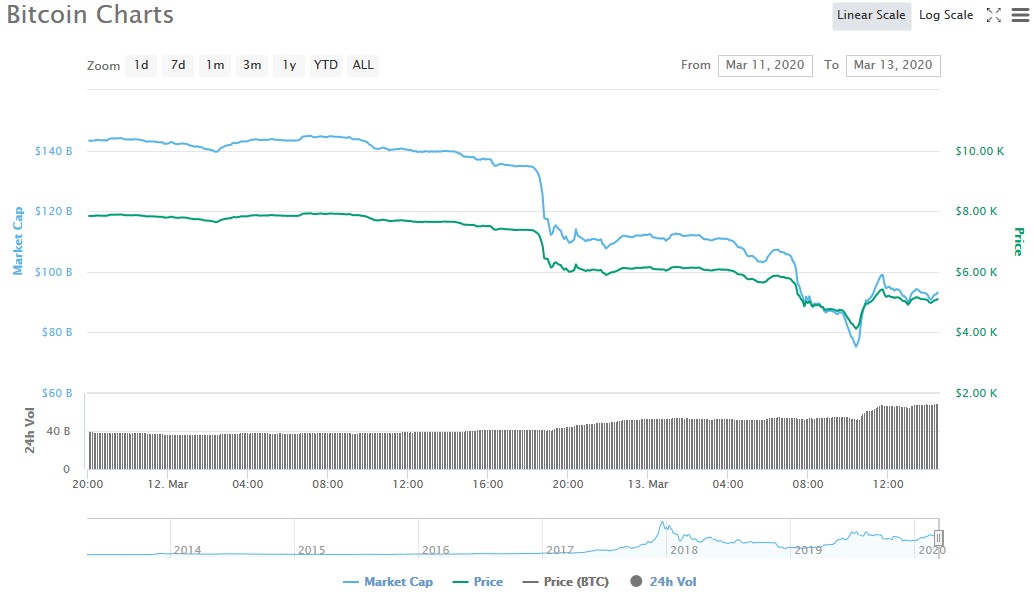Set zoom to 1y
This screenshot has width=1034, height=596.
pos(289,65)
